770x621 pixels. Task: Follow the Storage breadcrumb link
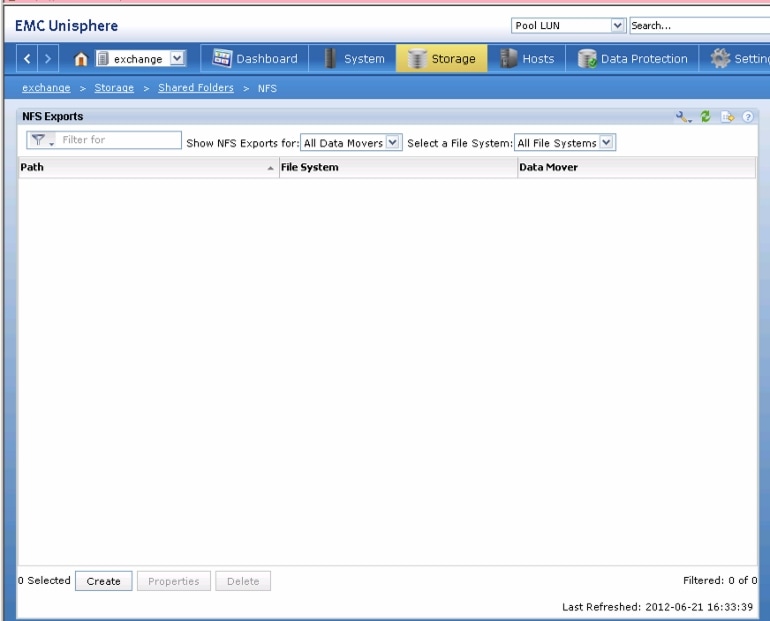tap(114, 88)
